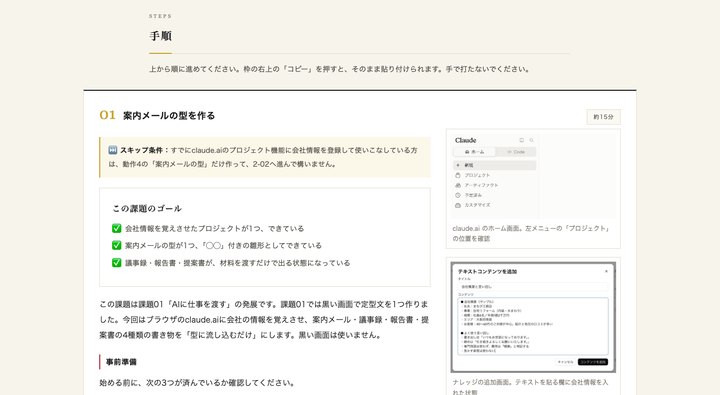The height and width of the screenshot is (395, 720).
Task: Click the 案内メールの型を作る step title
Action: click(x=169, y=116)
